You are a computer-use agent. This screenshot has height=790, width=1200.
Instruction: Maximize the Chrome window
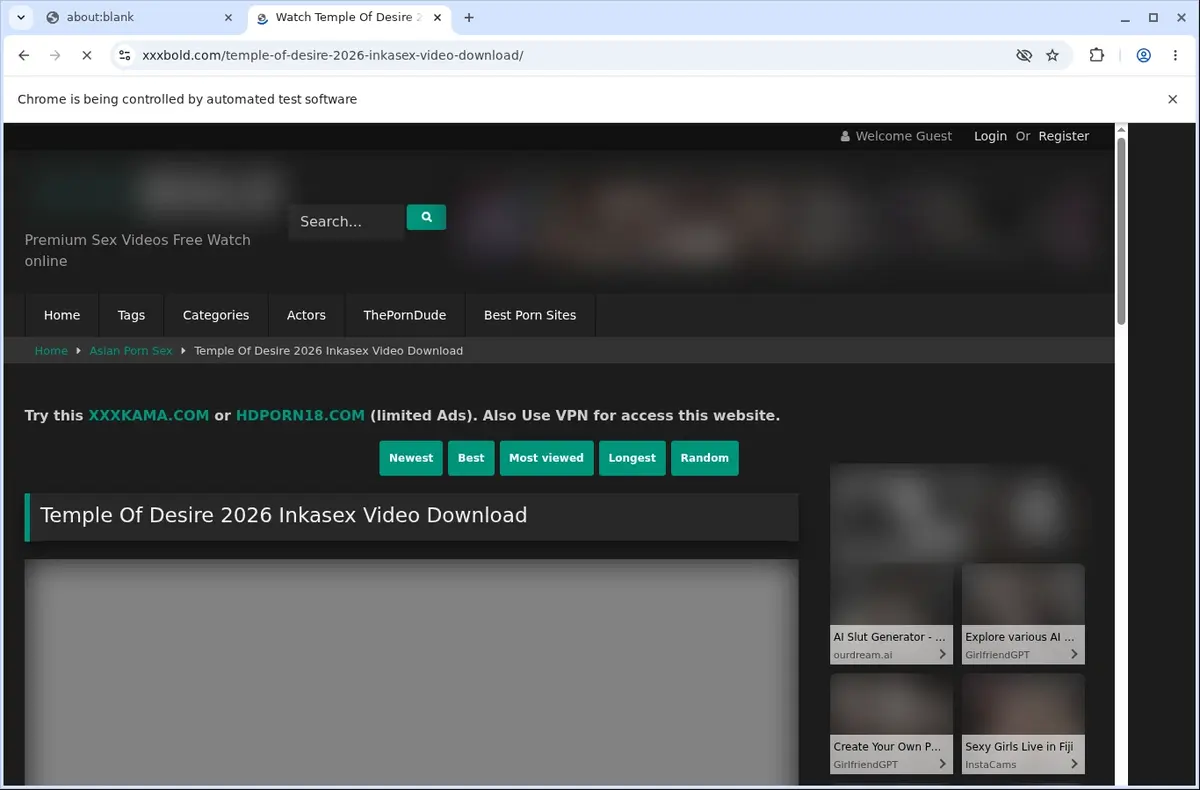pyautogui.click(x=1153, y=17)
